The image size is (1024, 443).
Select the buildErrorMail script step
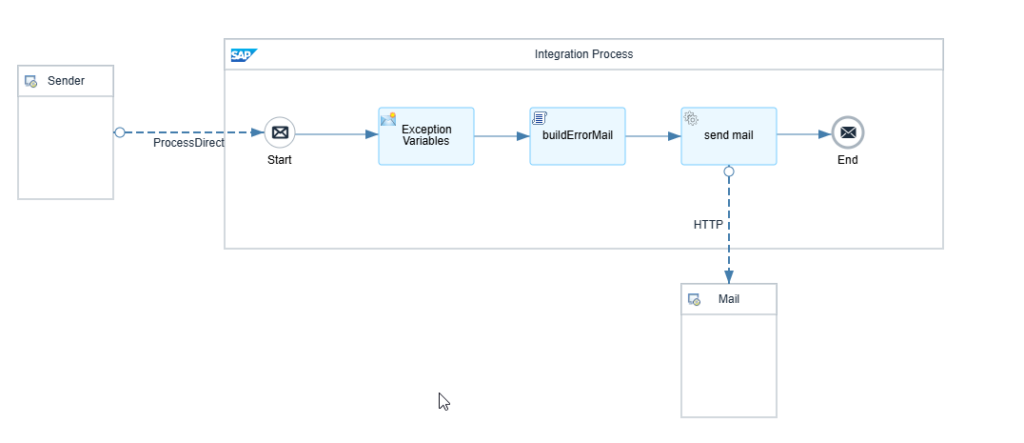577,136
